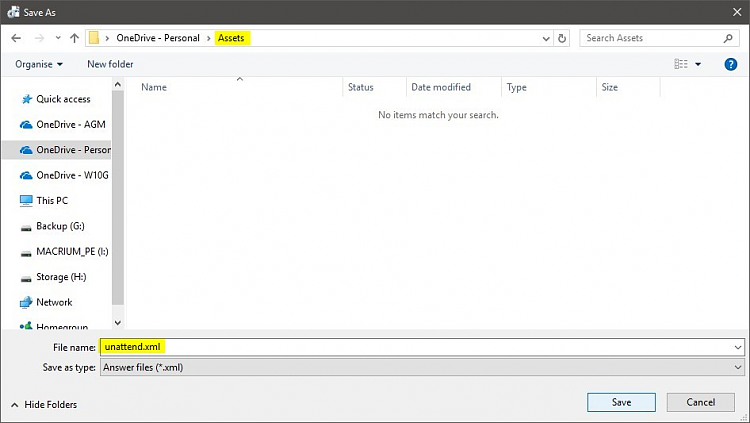Viewport: 750px width, 423px height.
Task: Click the Network icon
Action: [x=26, y=302]
